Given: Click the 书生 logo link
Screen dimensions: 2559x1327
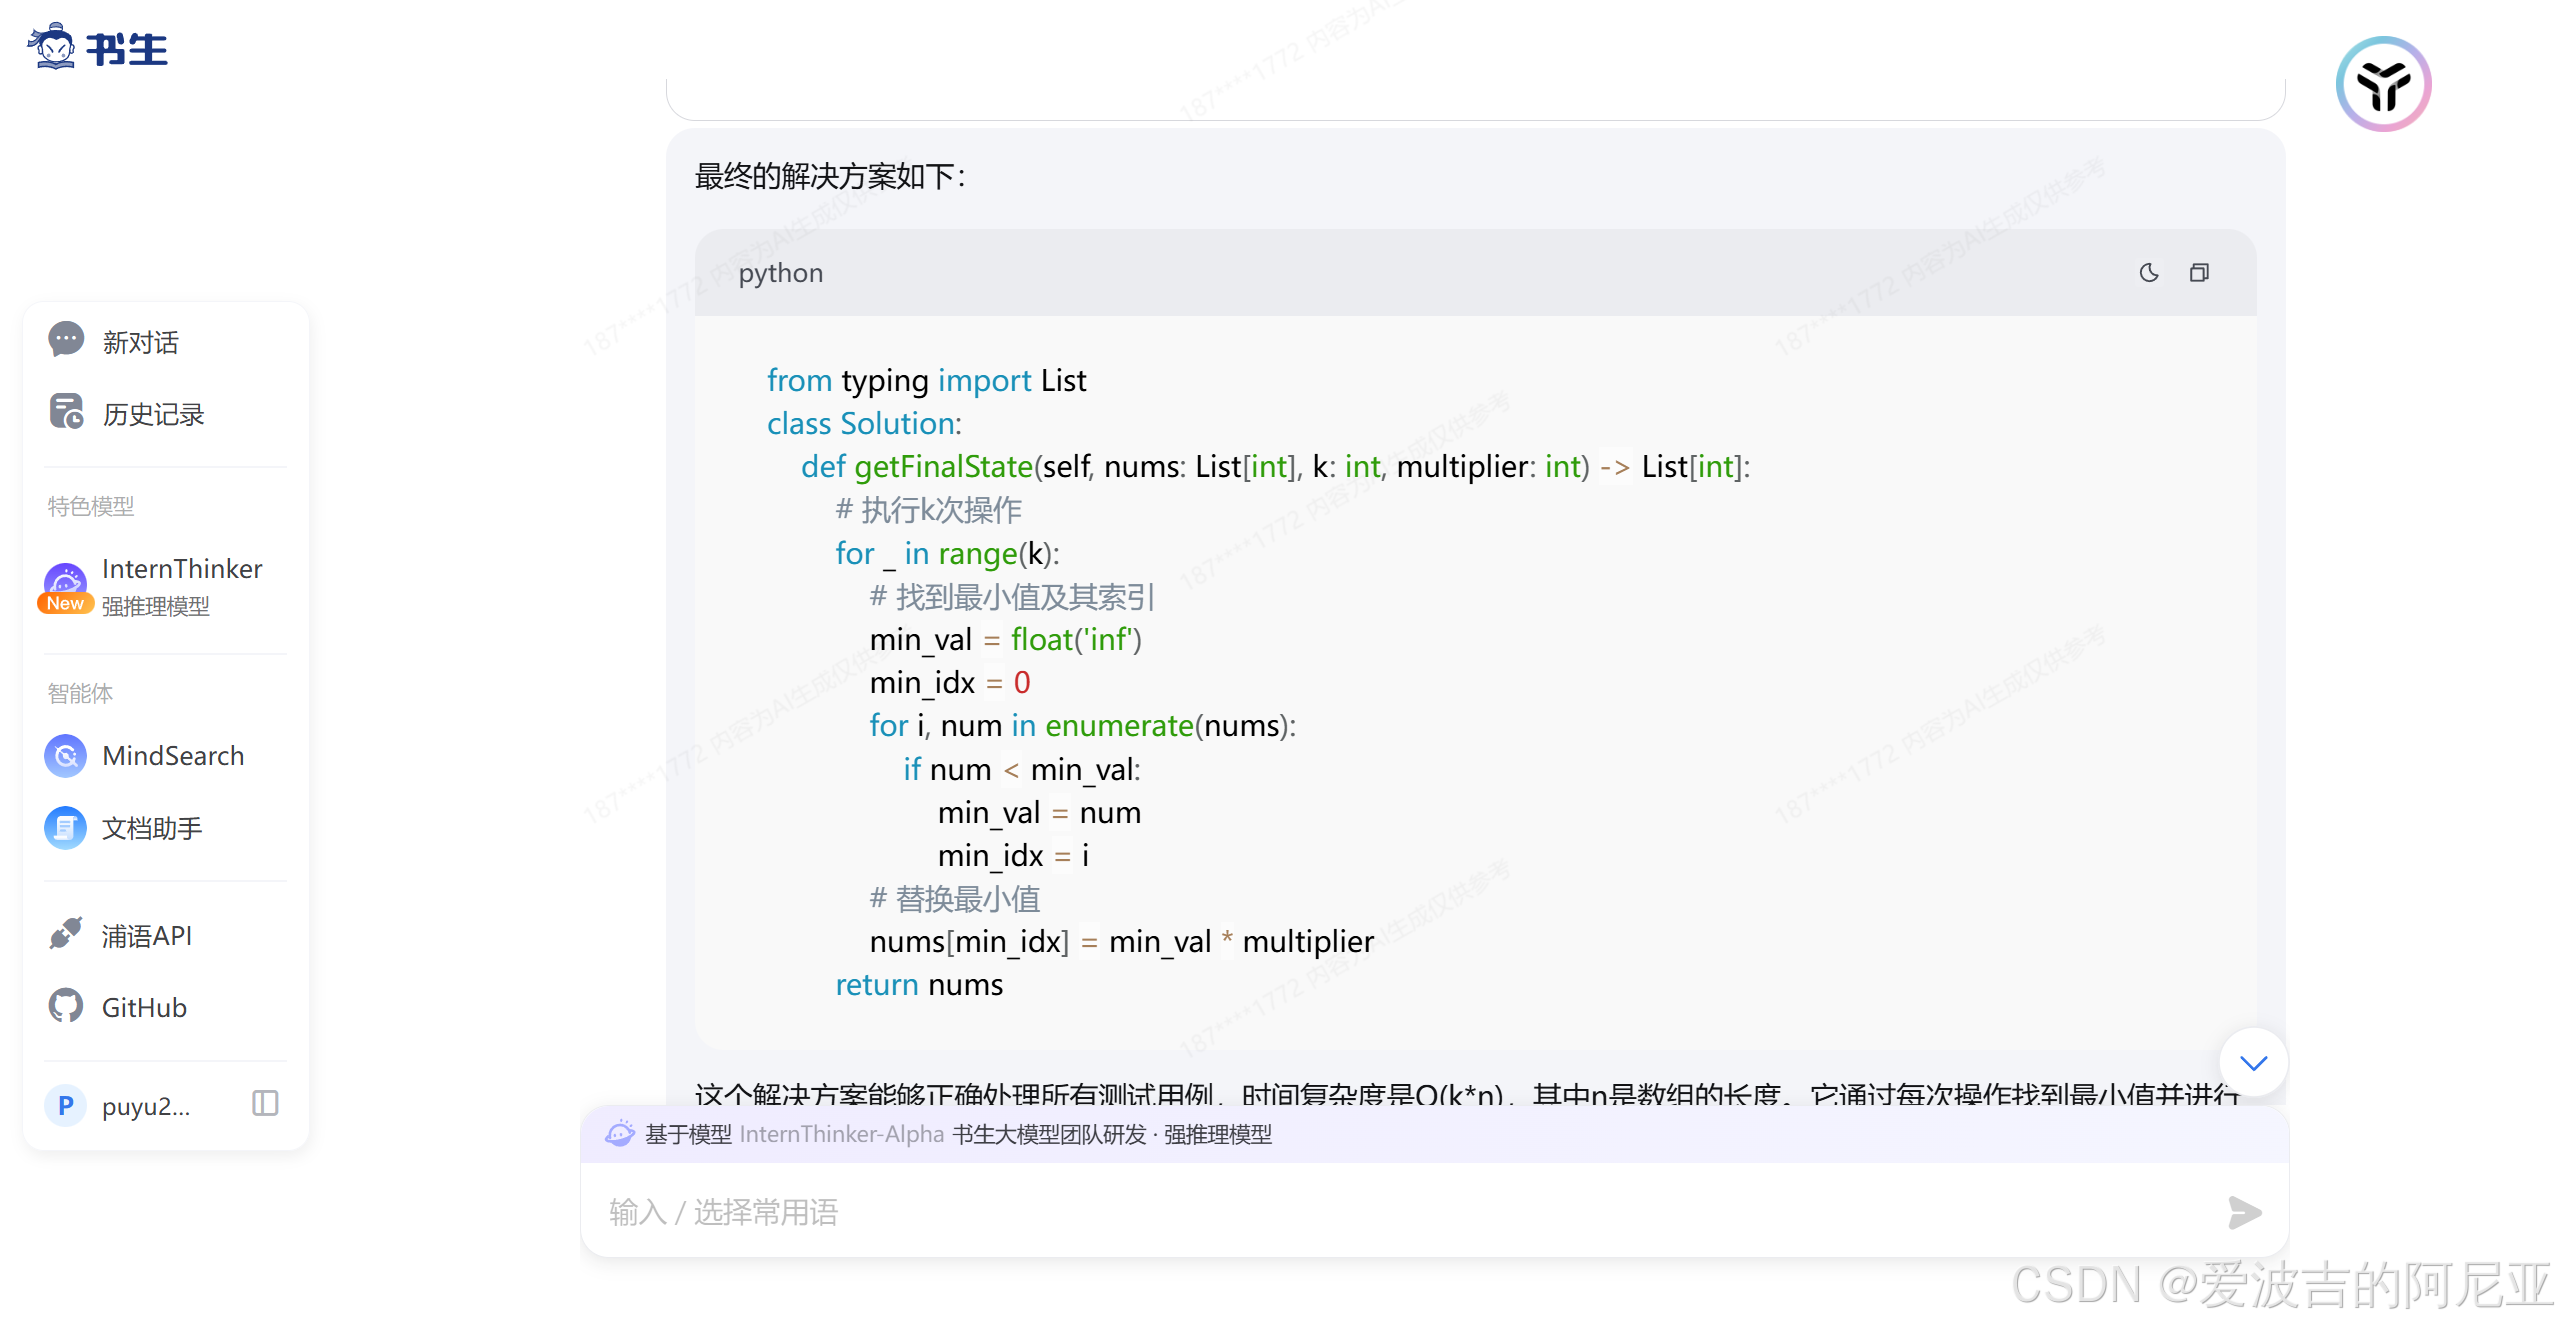Looking at the screenshot, I should tap(98, 48).
